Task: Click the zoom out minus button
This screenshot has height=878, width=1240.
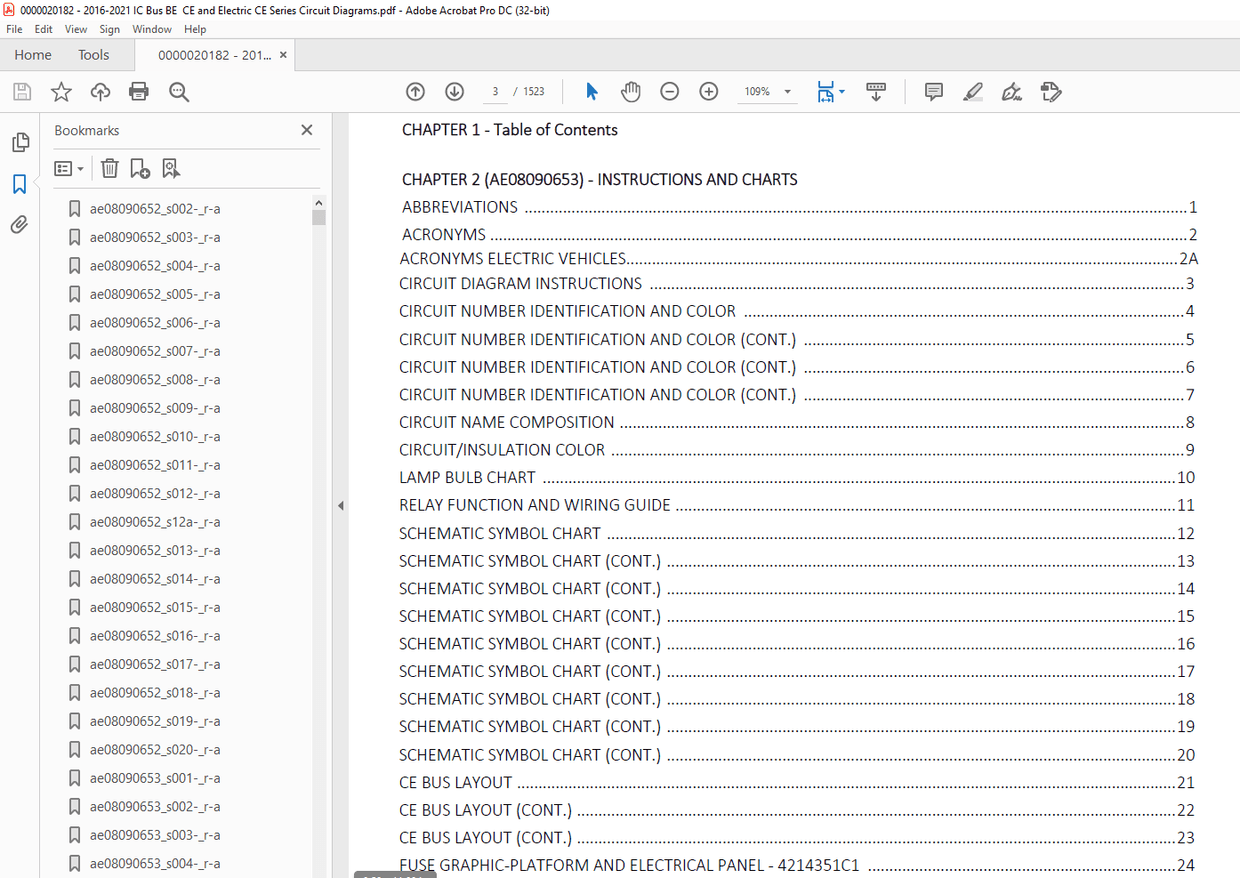Action: tap(669, 92)
